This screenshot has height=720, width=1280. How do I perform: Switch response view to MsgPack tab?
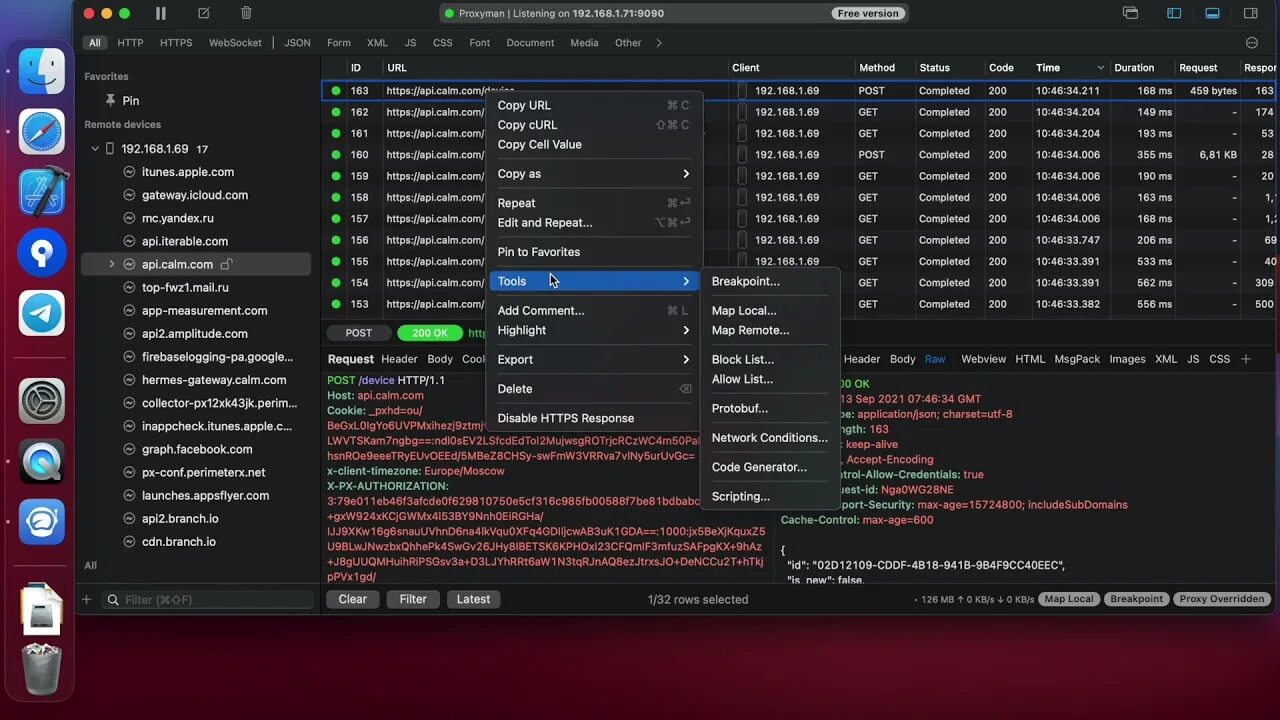[1077, 359]
